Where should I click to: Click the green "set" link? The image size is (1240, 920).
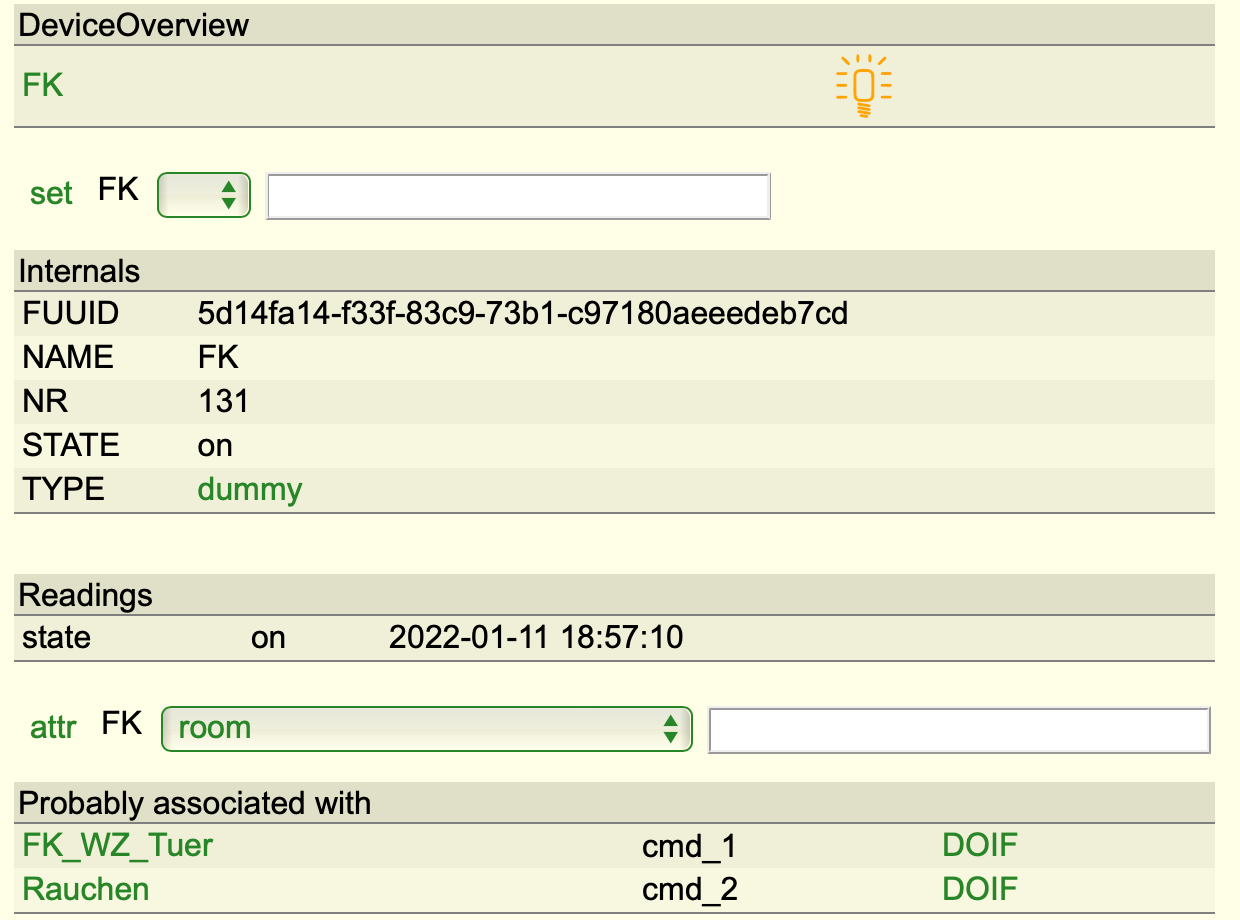coord(51,193)
